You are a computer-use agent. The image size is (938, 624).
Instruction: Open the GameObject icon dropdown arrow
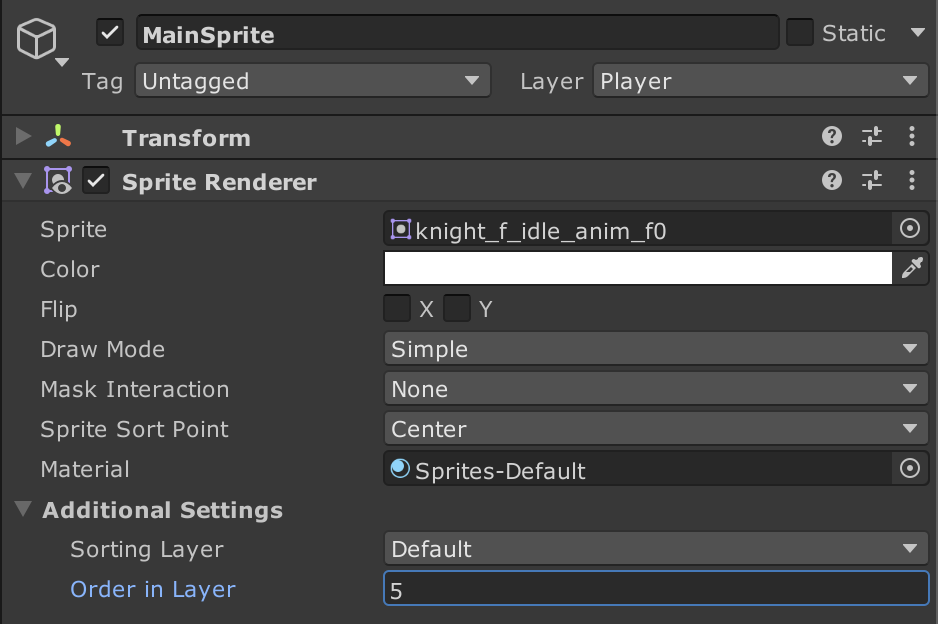pos(62,62)
